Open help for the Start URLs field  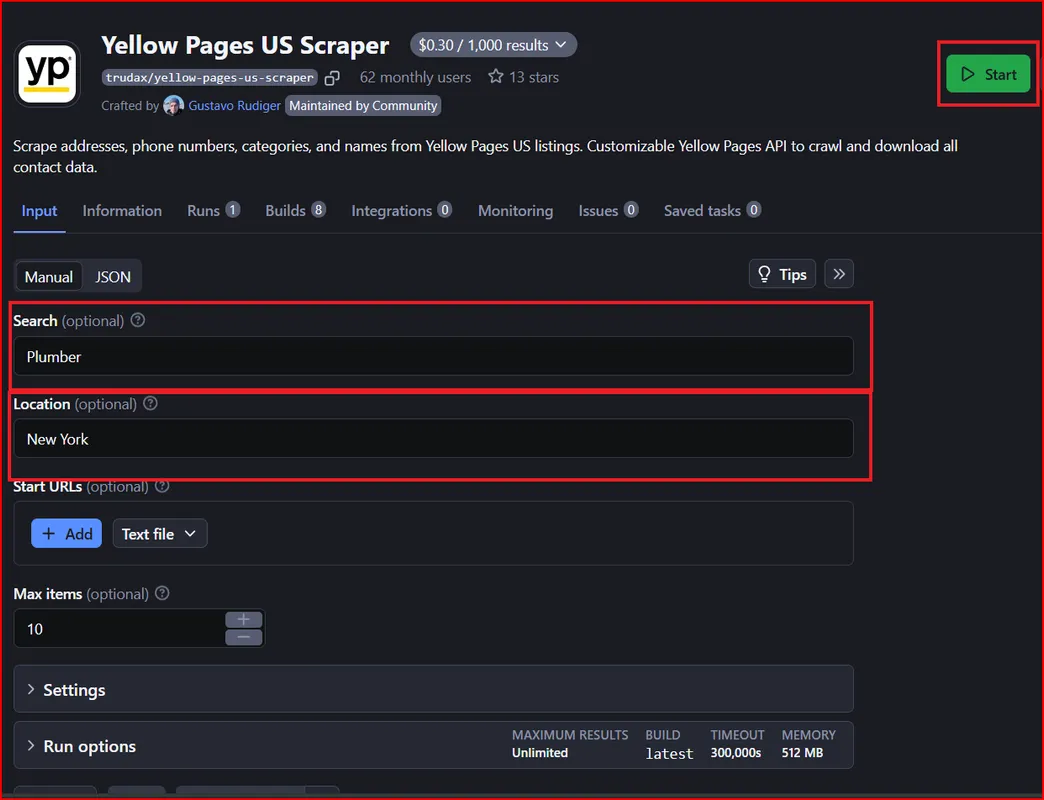[x=162, y=487]
